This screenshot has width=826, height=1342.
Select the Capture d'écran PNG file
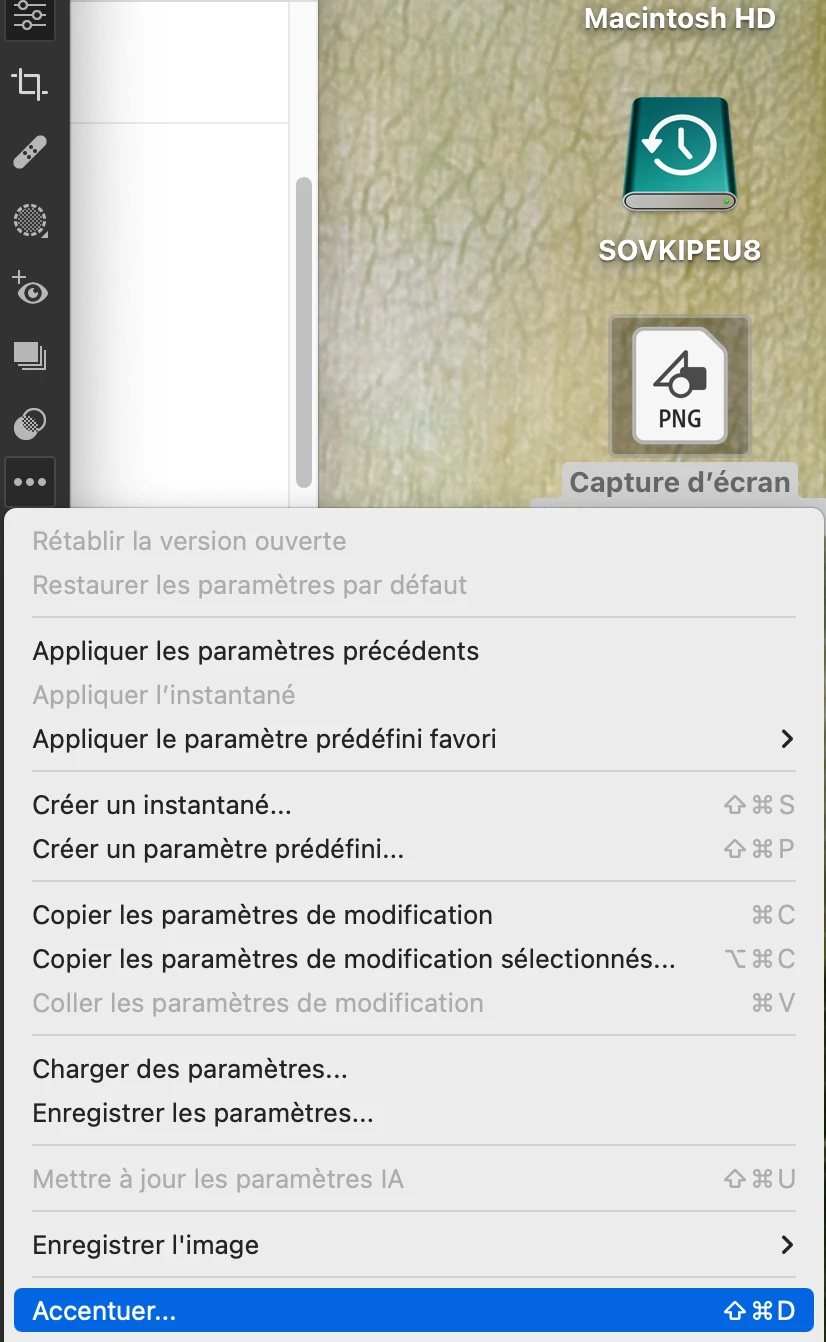click(x=680, y=386)
